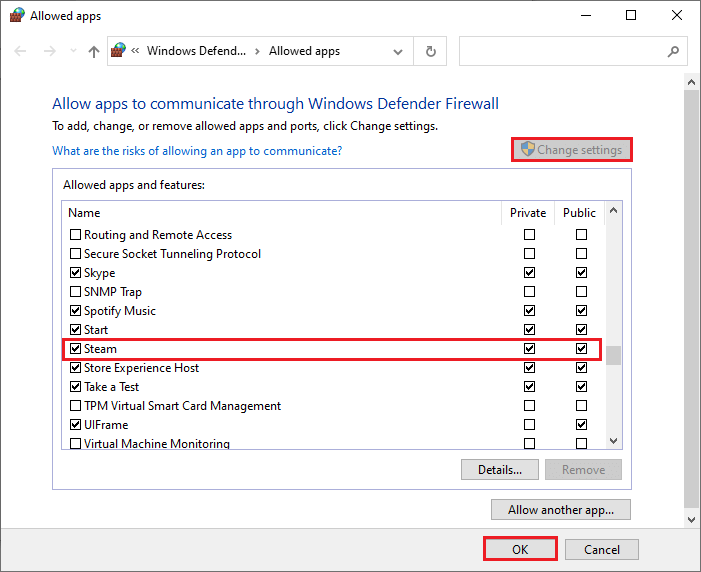Click the Allowed apps title bar icon

pyautogui.click(x=17, y=15)
